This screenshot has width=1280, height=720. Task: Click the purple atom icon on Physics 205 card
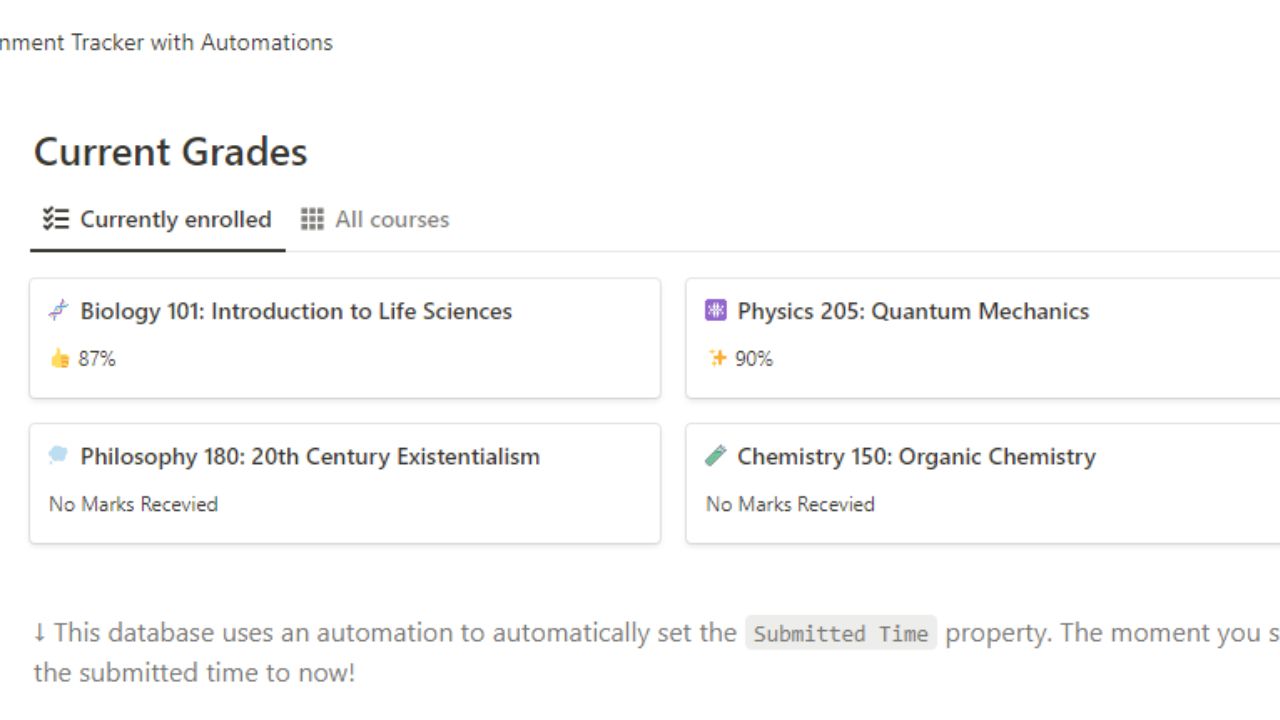pyautogui.click(x=714, y=311)
